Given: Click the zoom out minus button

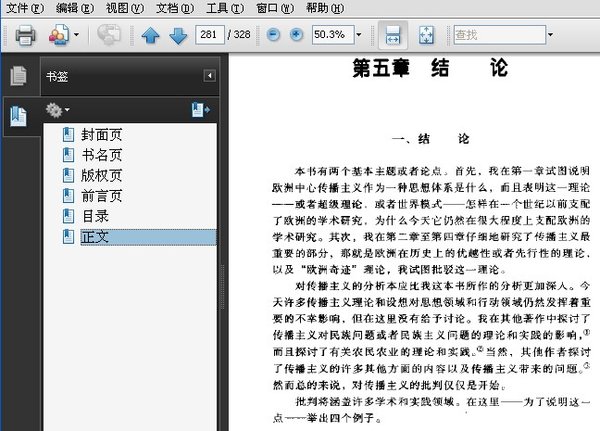Looking at the screenshot, I should click(273, 35).
